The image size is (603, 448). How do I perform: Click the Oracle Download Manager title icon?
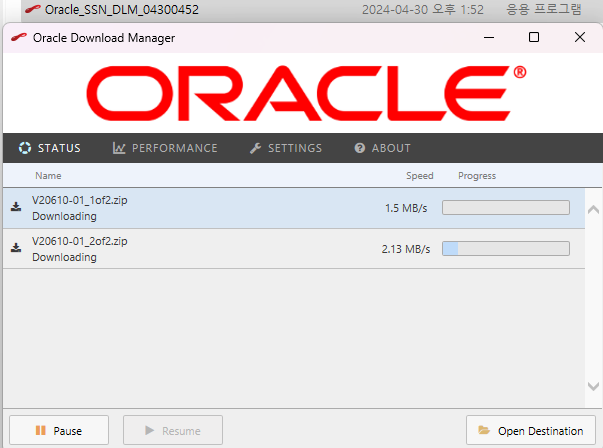tap(19, 37)
